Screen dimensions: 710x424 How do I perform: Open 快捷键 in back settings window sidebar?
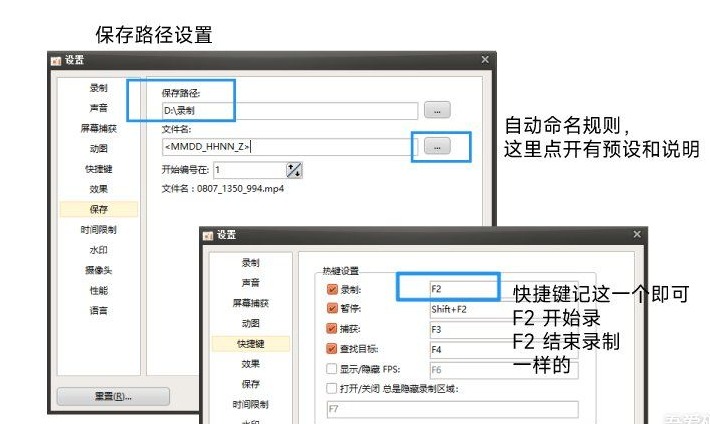98,169
